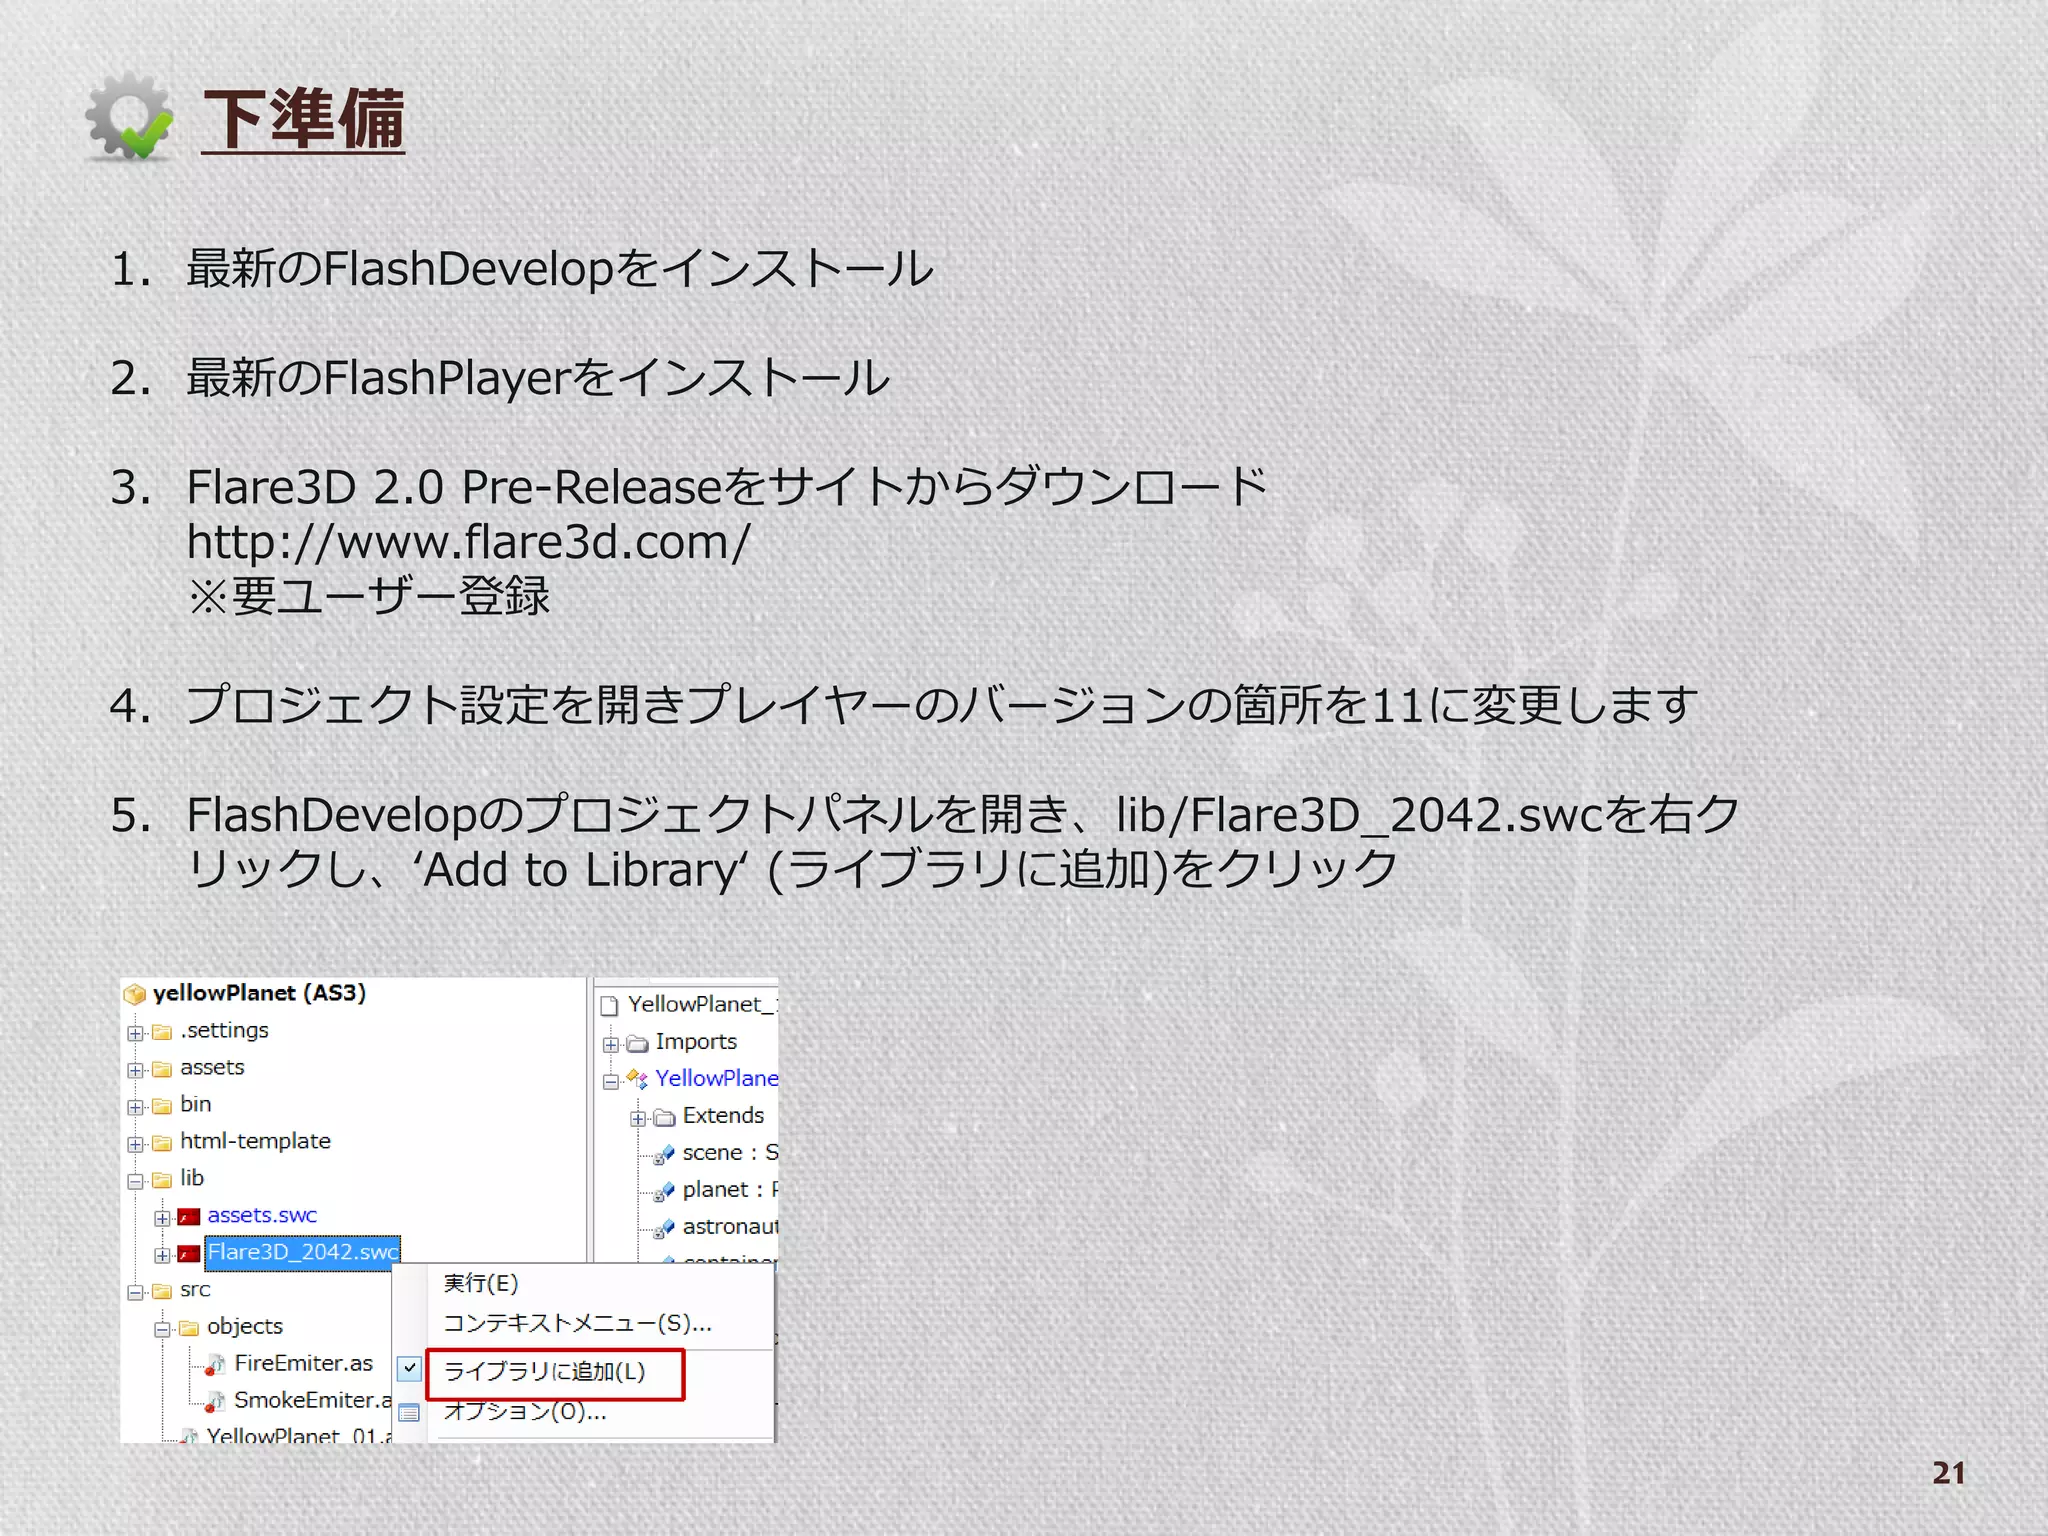Image resolution: width=2048 pixels, height=1536 pixels.
Task: Click the assets folder icon
Action: click(x=162, y=1069)
